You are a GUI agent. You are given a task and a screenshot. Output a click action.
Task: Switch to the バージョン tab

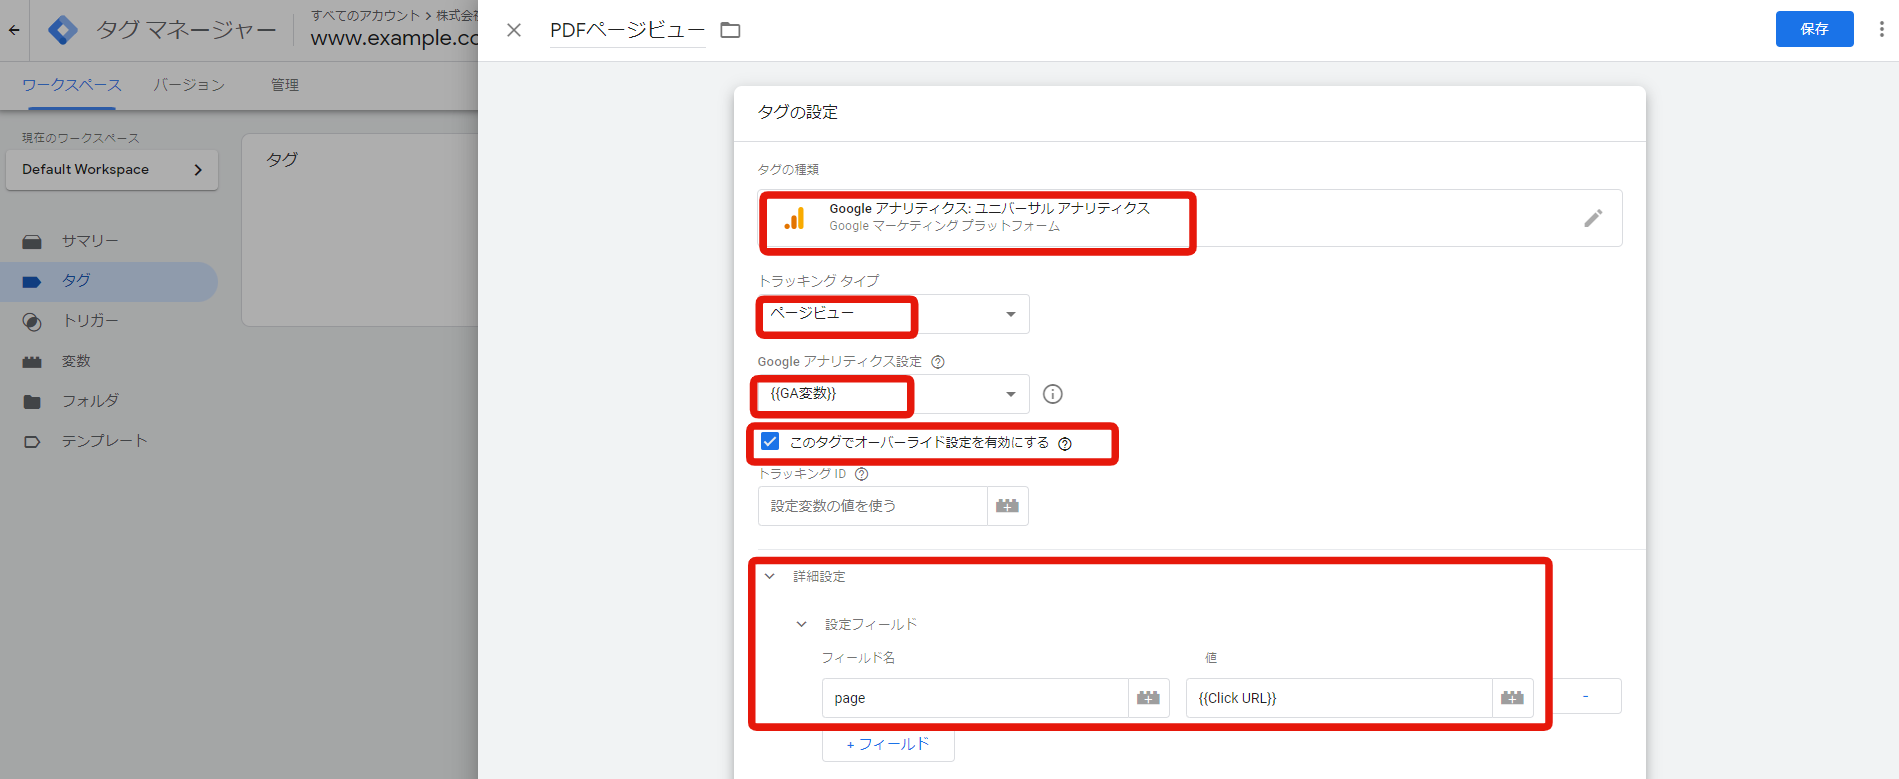pos(189,85)
